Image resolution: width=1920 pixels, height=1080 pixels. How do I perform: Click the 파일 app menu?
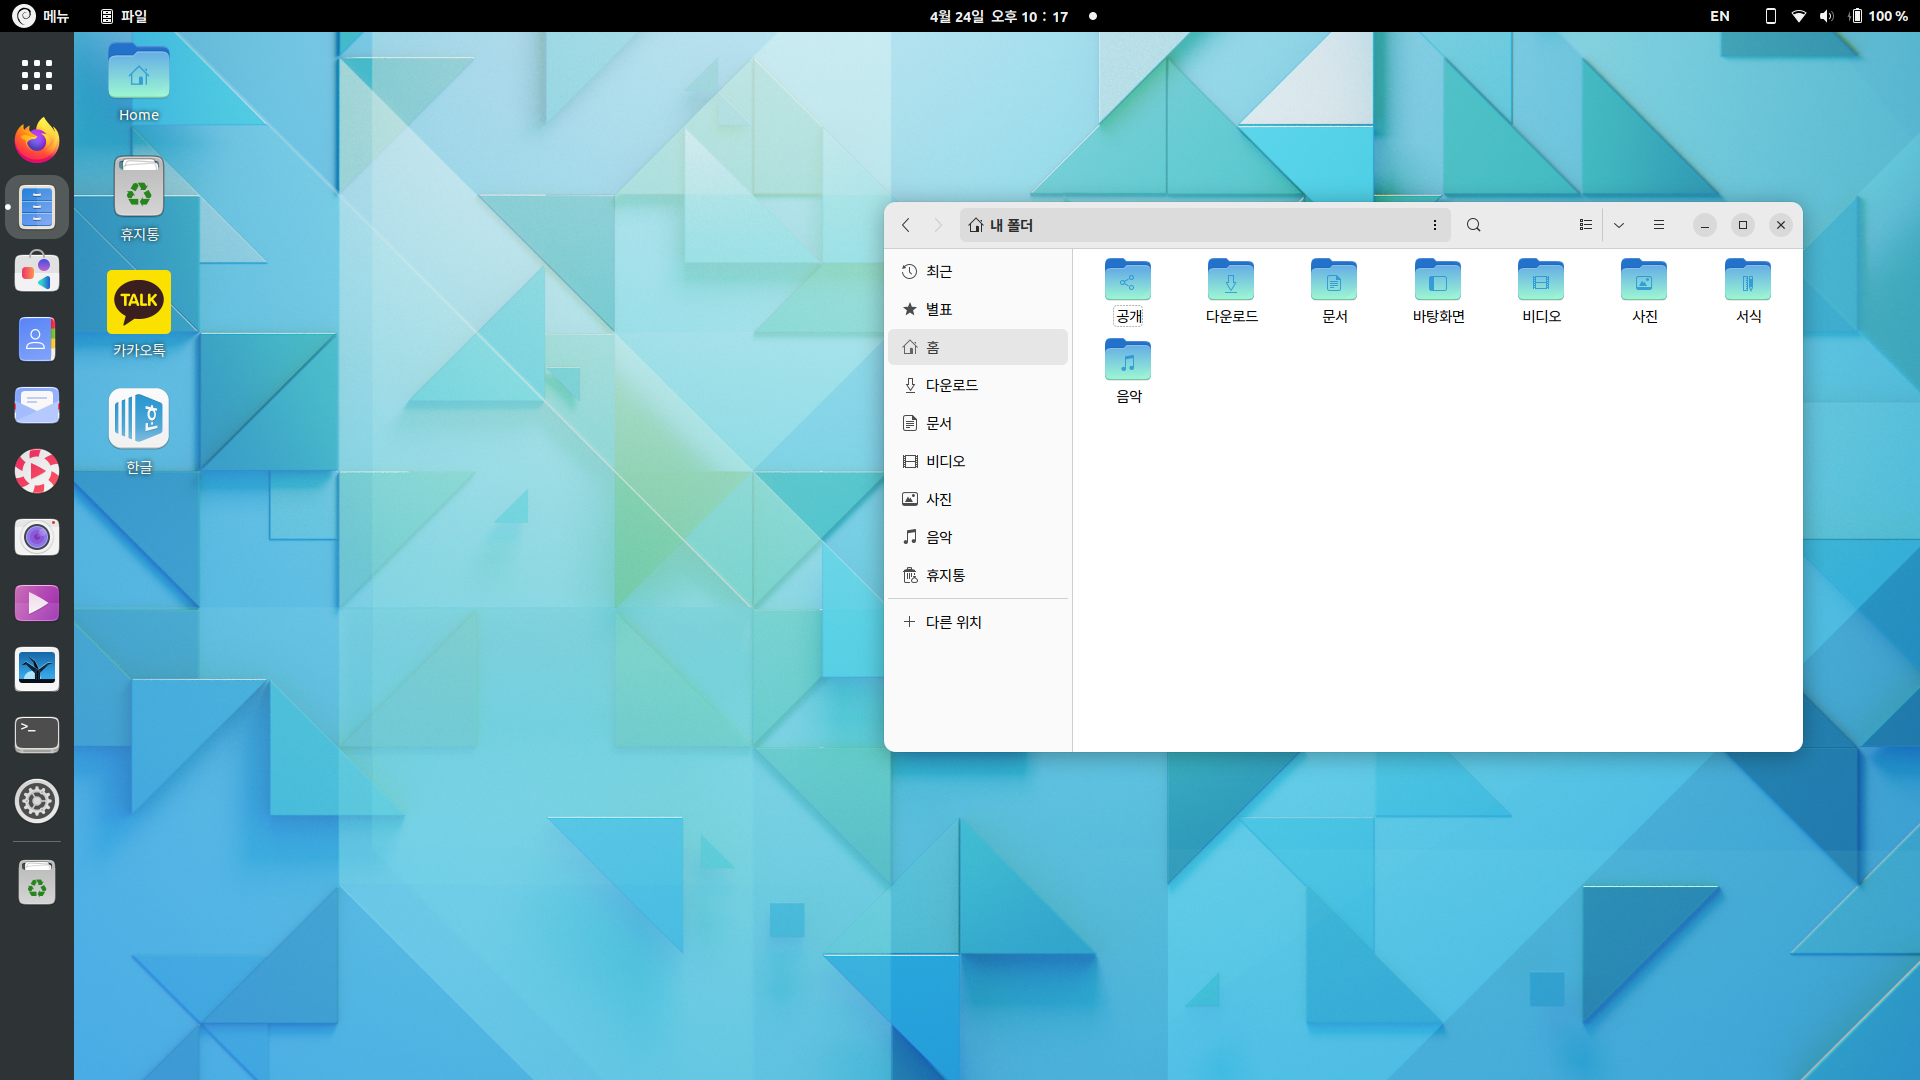124,16
